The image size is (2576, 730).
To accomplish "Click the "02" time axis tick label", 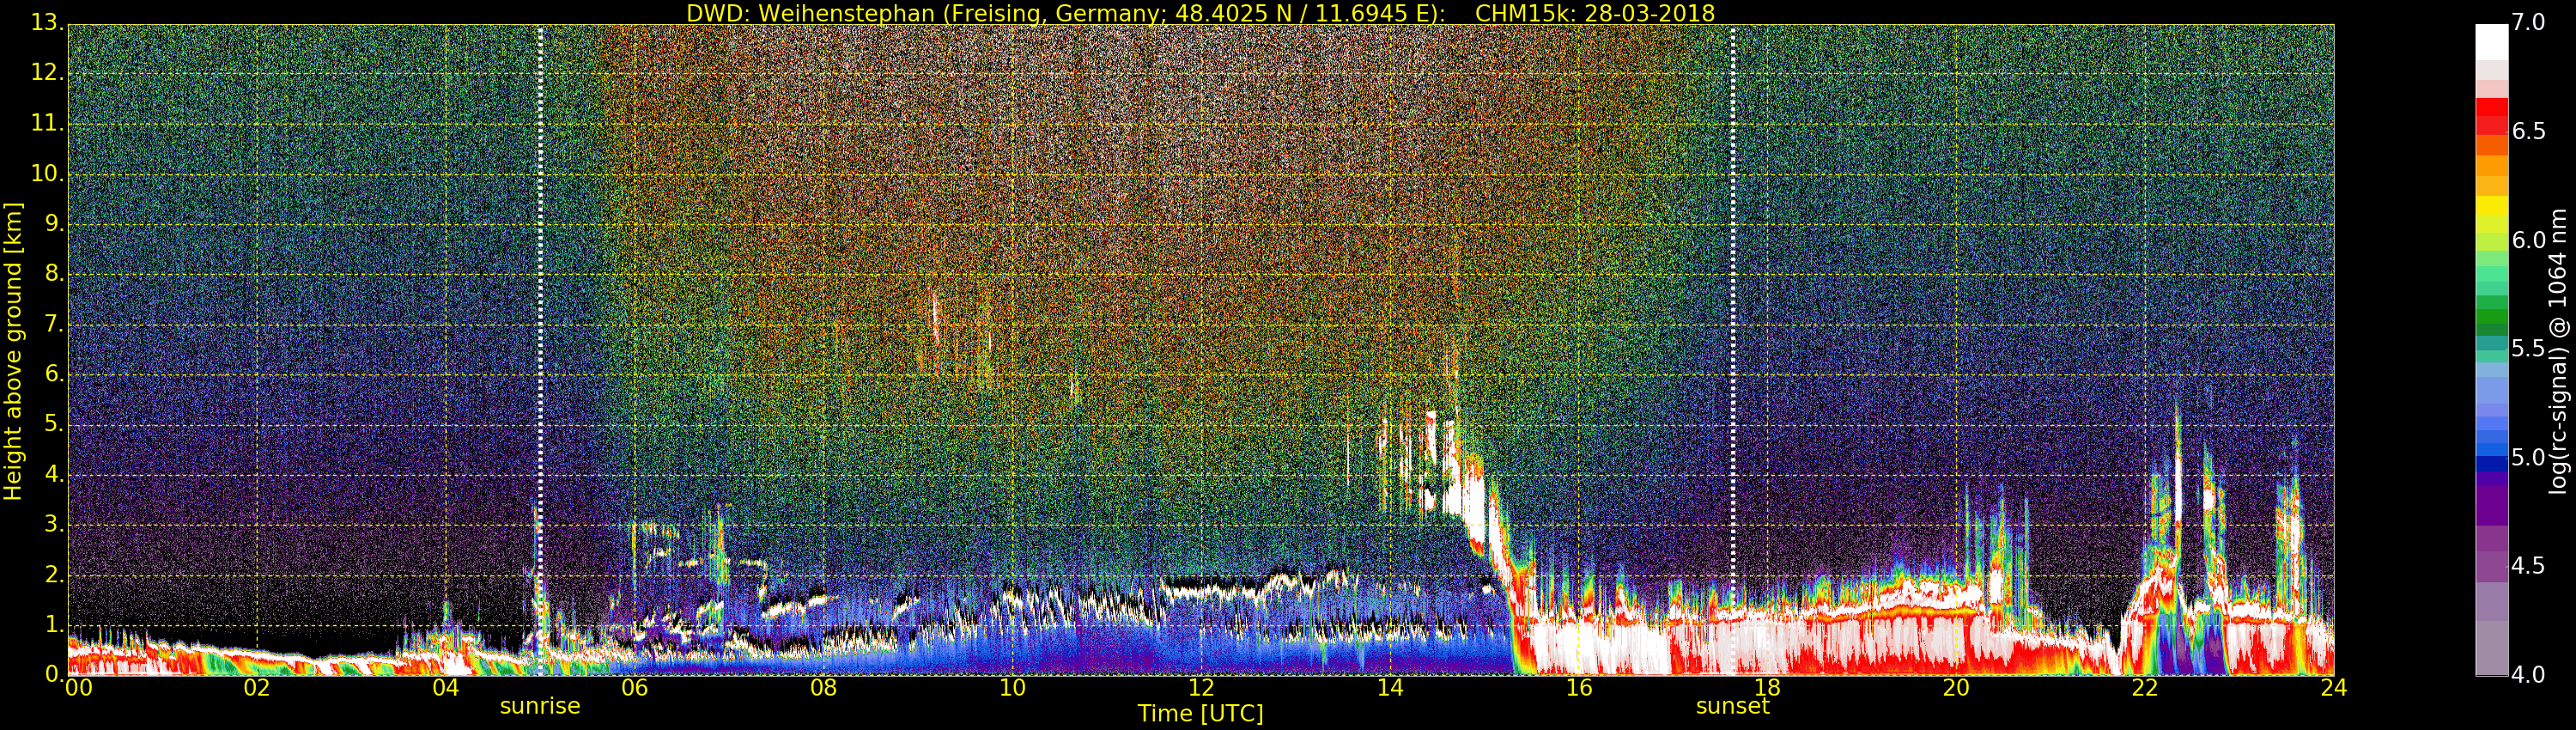I will click(257, 688).
